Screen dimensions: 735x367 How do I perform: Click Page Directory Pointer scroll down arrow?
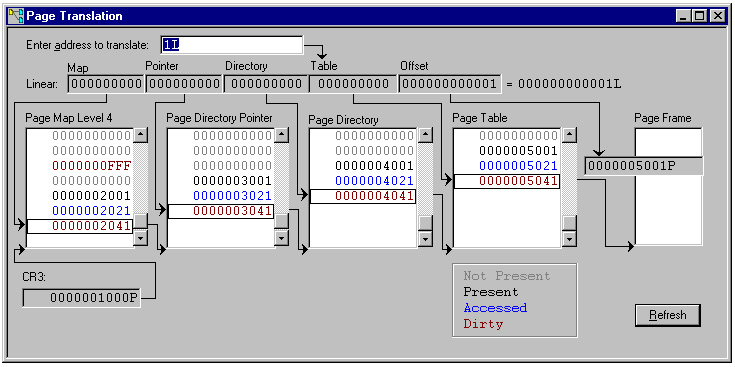click(281, 238)
